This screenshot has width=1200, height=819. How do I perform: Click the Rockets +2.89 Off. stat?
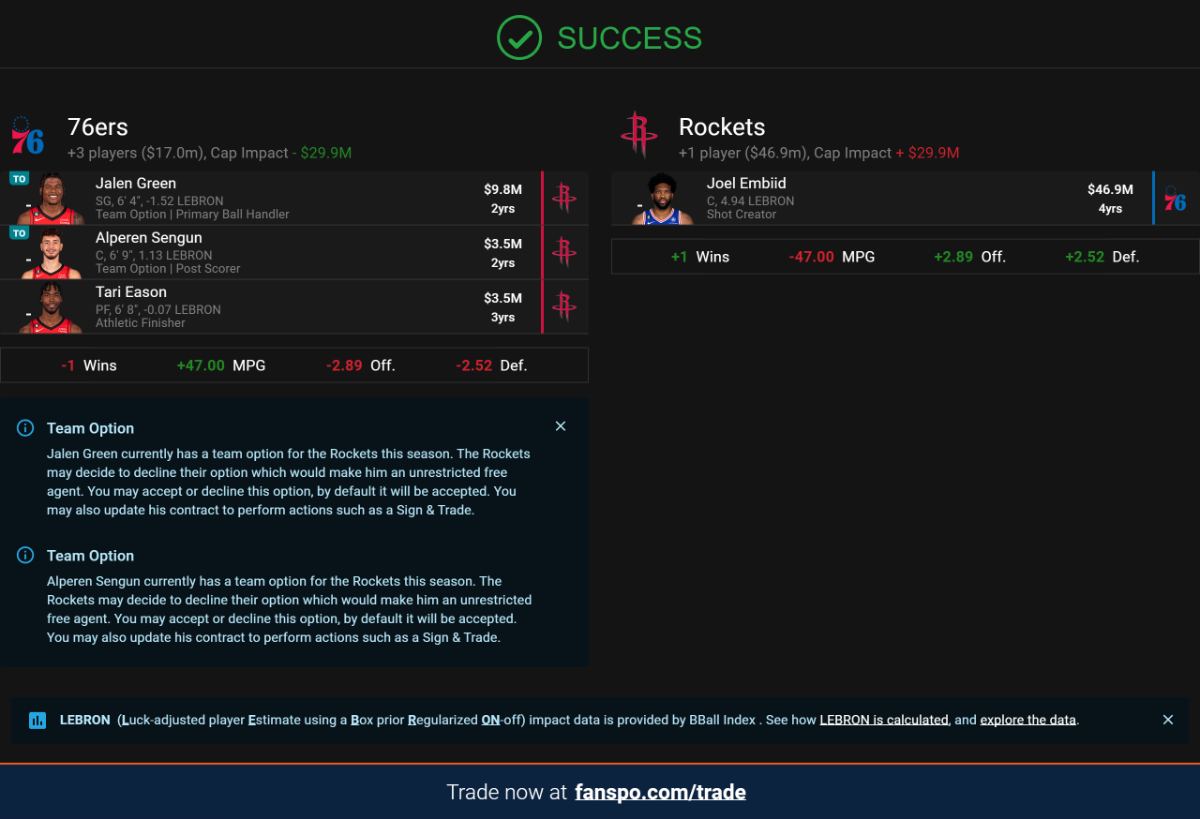click(x=970, y=257)
